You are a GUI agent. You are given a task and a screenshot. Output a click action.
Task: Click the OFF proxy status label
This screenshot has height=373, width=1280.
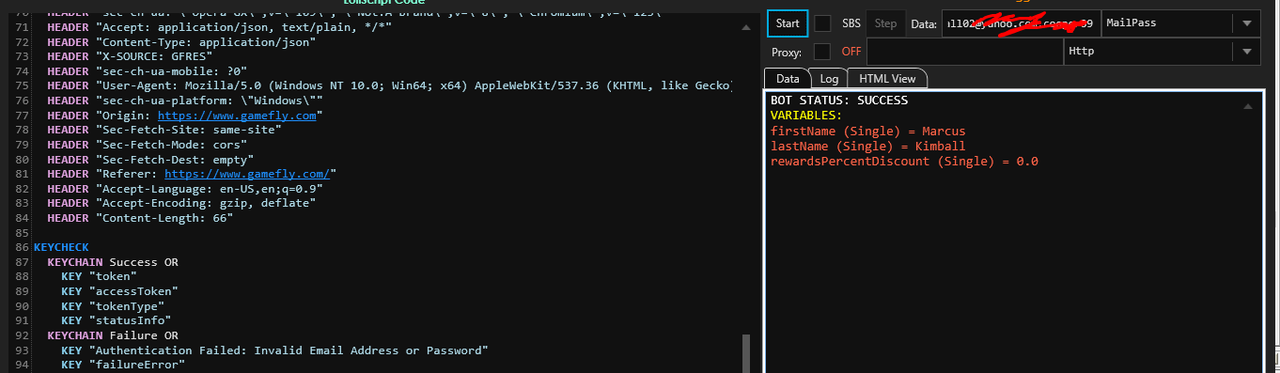pyautogui.click(x=850, y=51)
